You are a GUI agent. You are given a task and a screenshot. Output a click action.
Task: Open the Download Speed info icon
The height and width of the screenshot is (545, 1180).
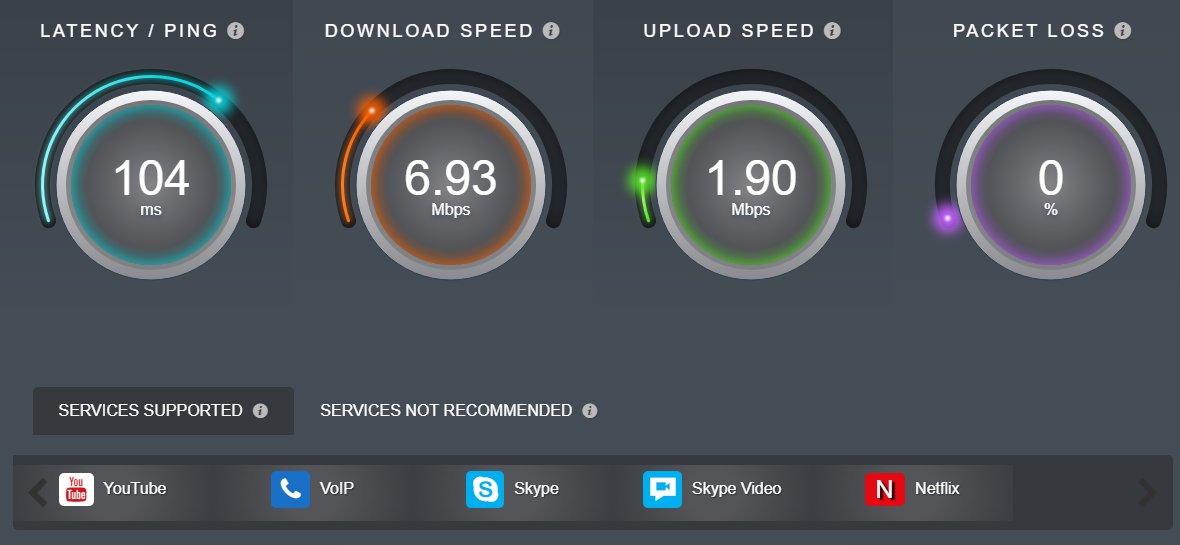(552, 31)
